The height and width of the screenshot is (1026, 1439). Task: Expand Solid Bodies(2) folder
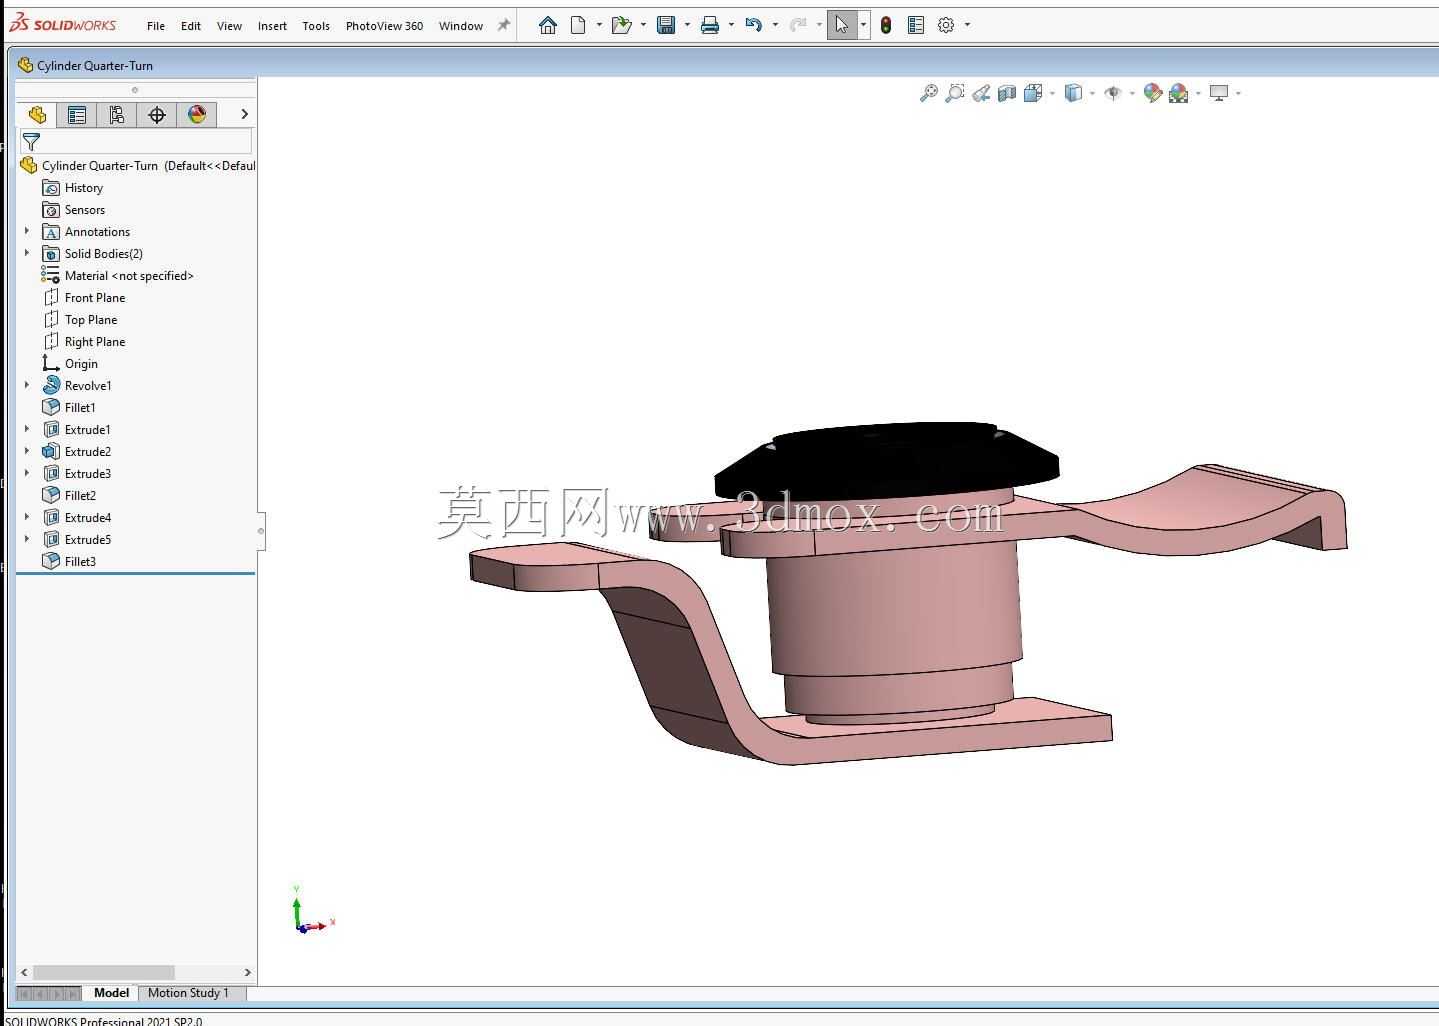click(27, 254)
